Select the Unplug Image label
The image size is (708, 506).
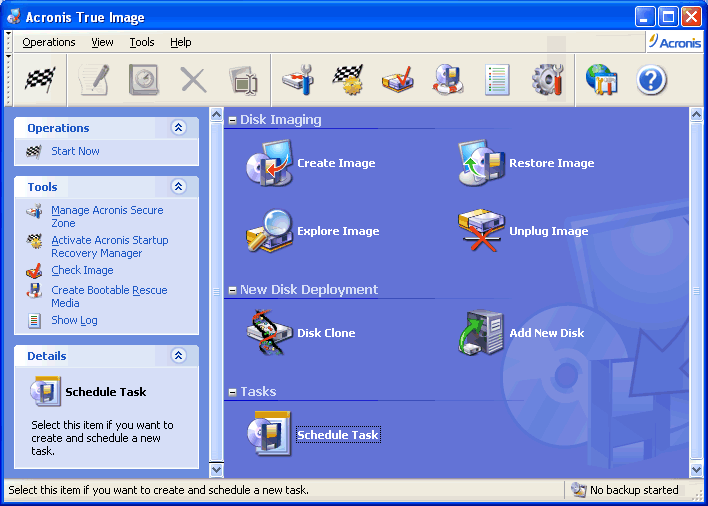[x=549, y=231]
